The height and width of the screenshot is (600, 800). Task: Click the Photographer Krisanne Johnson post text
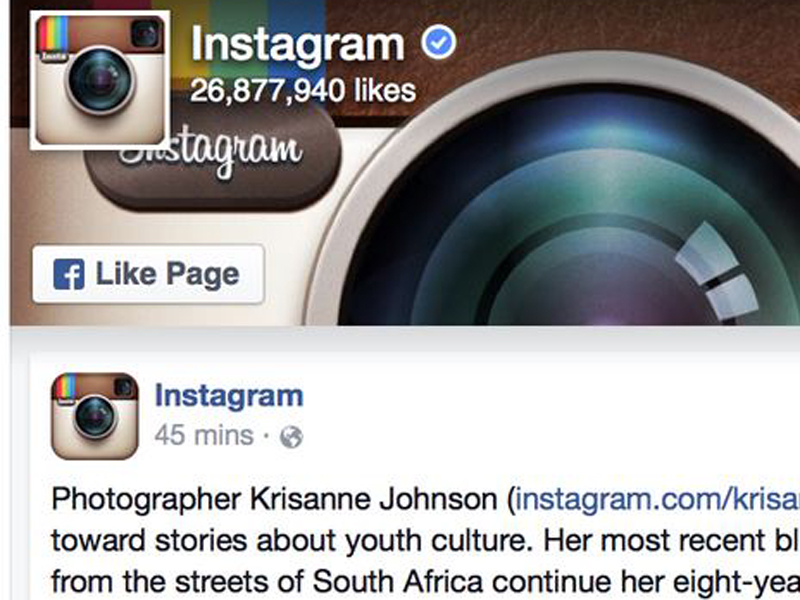coord(274,498)
